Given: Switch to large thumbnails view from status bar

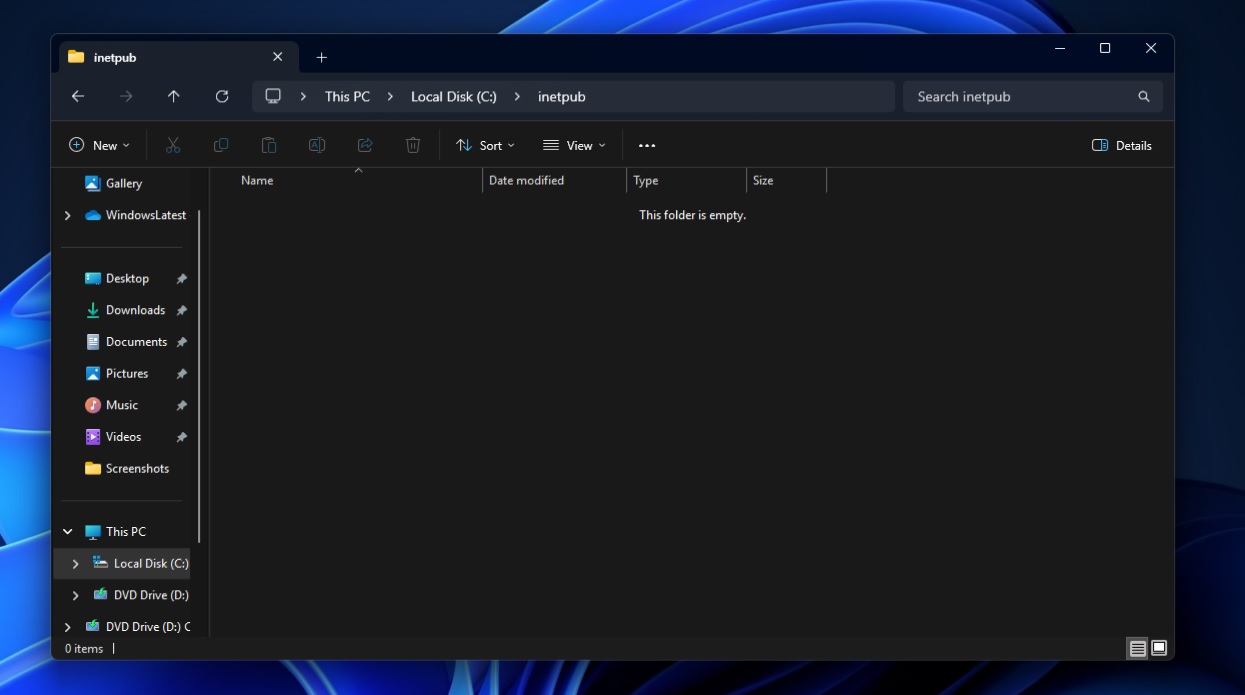Looking at the screenshot, I should tap(1158, 648).
